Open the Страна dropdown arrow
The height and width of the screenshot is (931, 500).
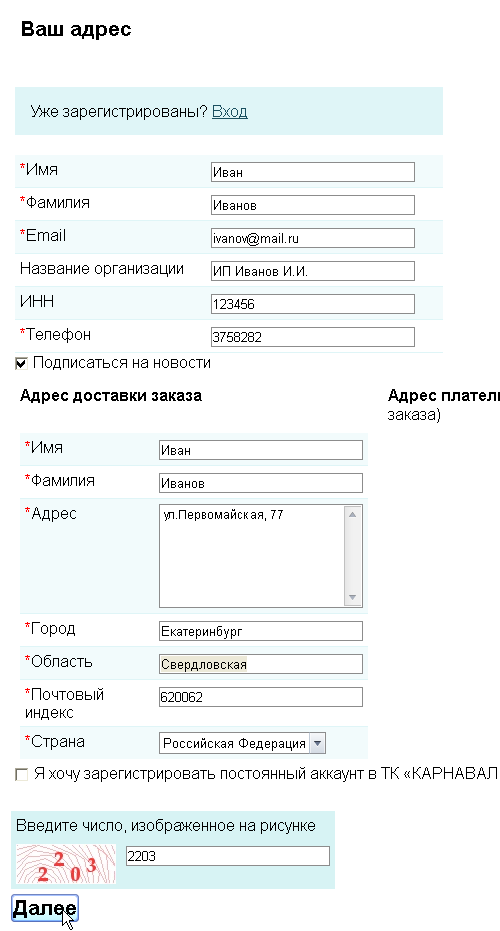pyautogui.click(x=318, y=743)
